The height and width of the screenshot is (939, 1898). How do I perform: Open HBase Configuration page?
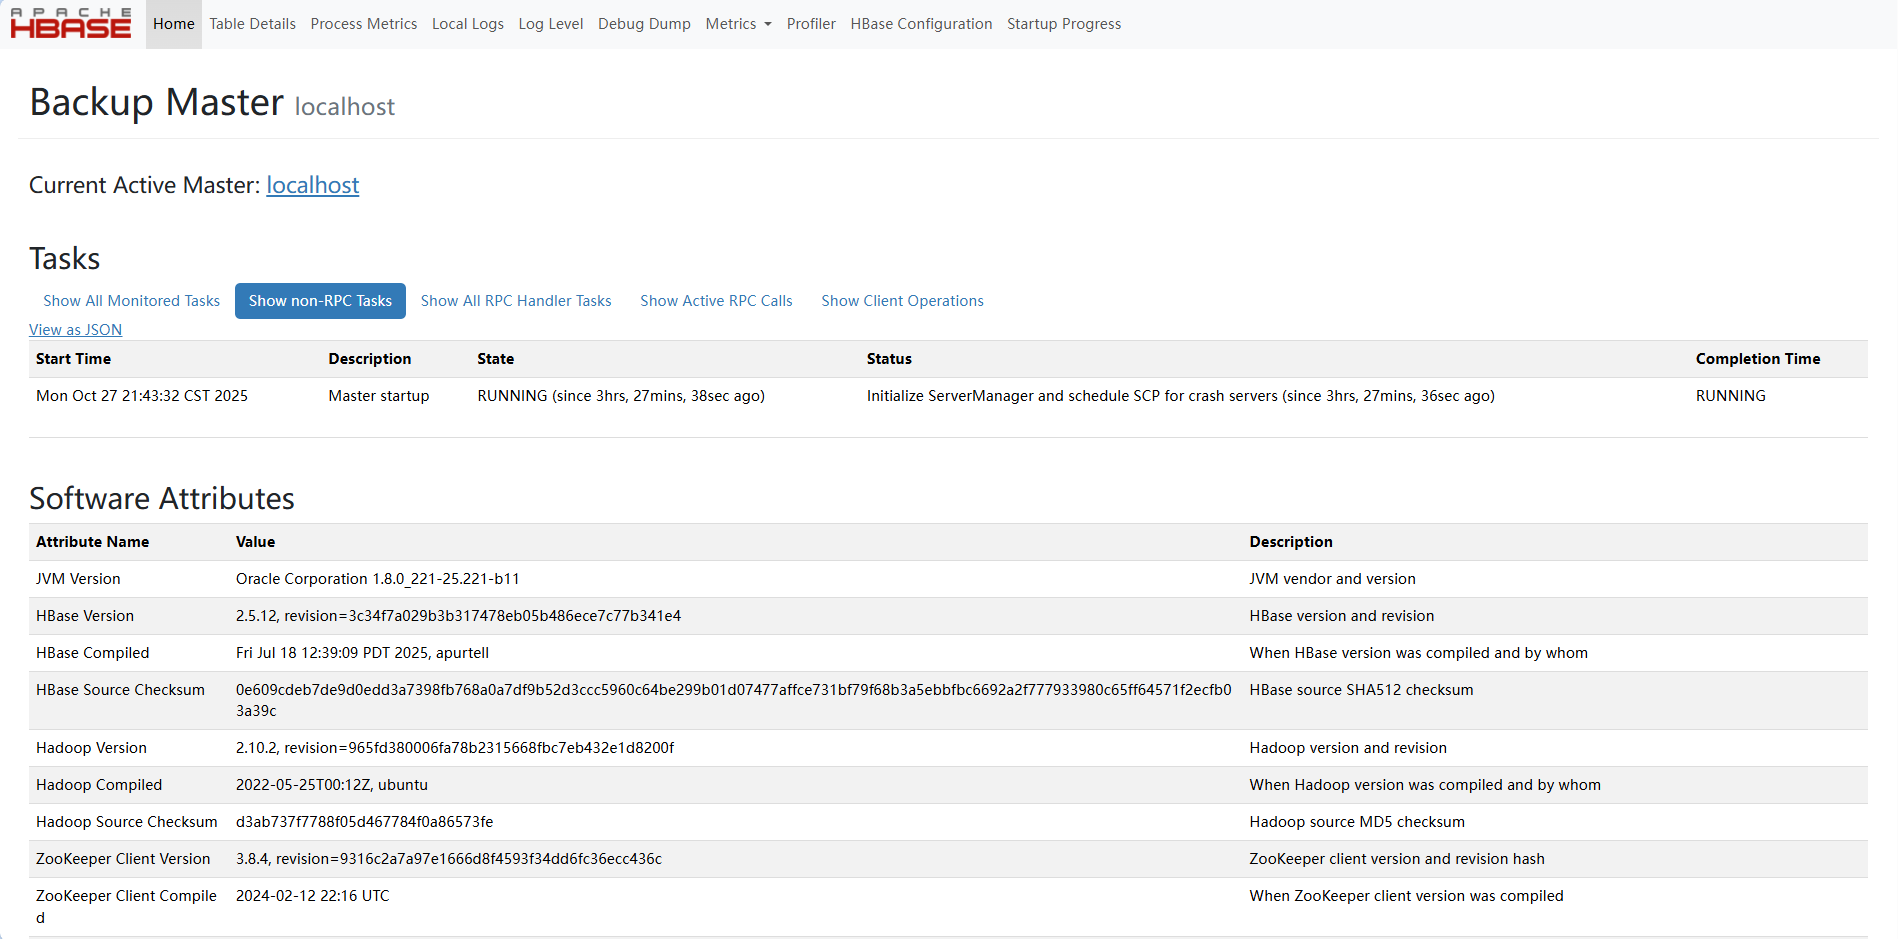point(921,24)
